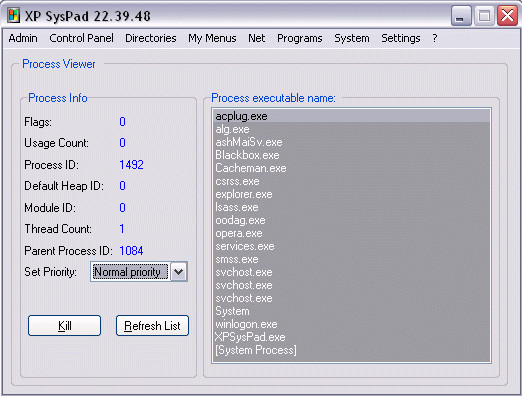
Task: Select winlogon.exe in the process list
Action: point(351,324)
